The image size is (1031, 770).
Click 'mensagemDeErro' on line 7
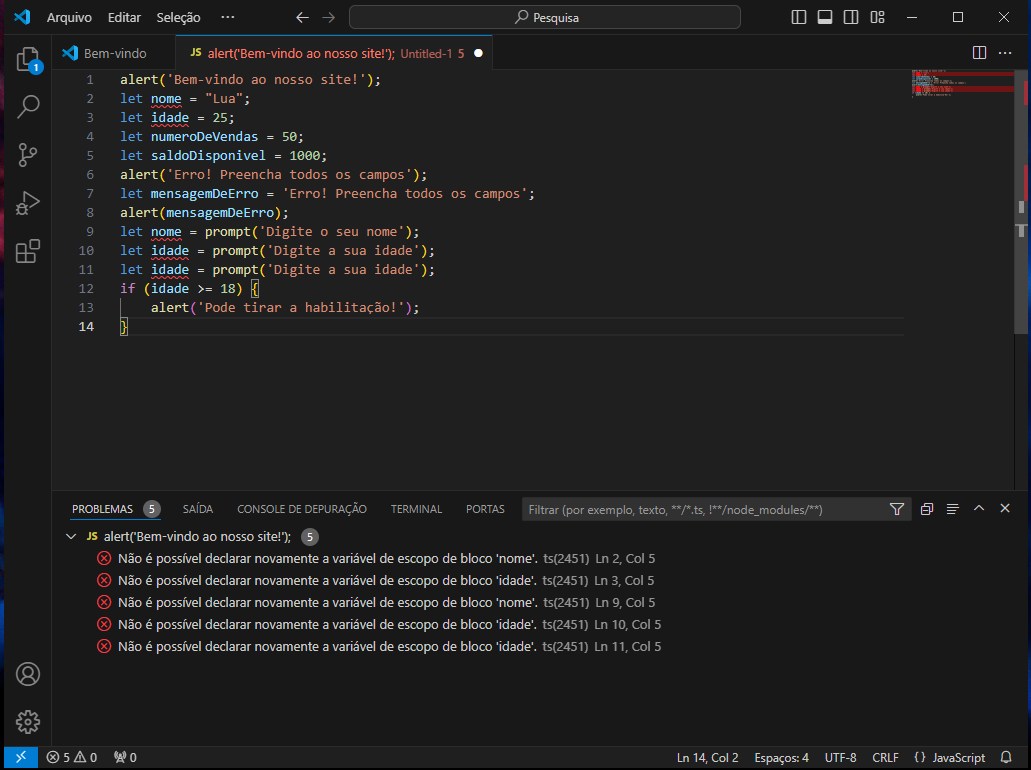pyautogui.click(x=204, y=194)
